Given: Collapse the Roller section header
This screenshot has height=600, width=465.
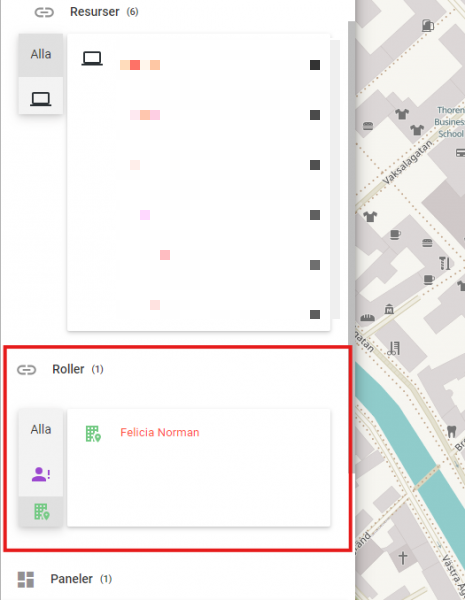Looking at the screenshot, I should (x=78, y=369).
